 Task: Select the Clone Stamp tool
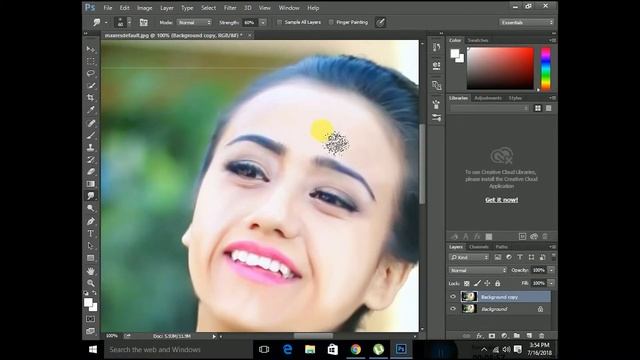point(91,147)
